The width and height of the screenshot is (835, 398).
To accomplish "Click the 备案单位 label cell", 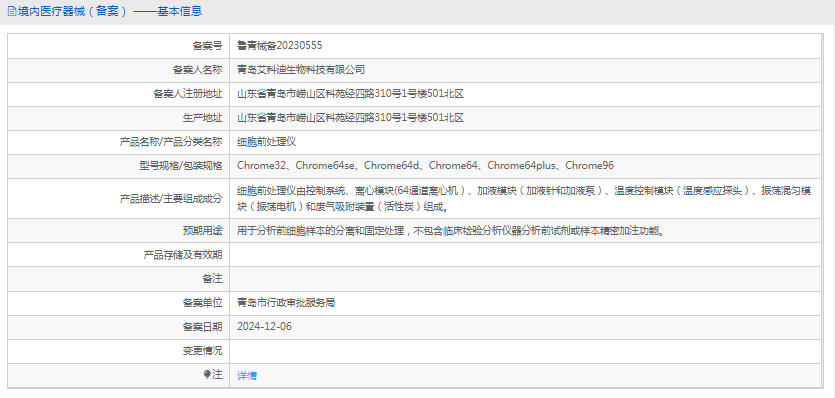I will (118, 303).
